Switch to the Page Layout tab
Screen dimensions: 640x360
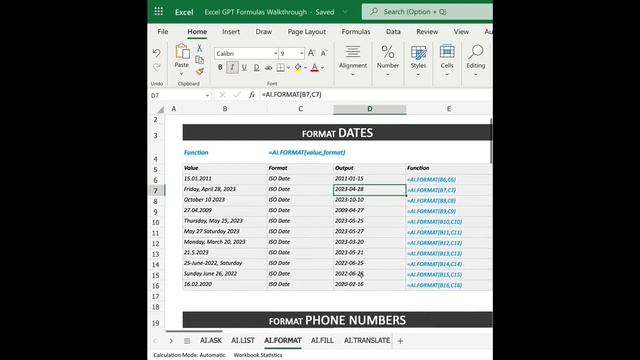307,32
